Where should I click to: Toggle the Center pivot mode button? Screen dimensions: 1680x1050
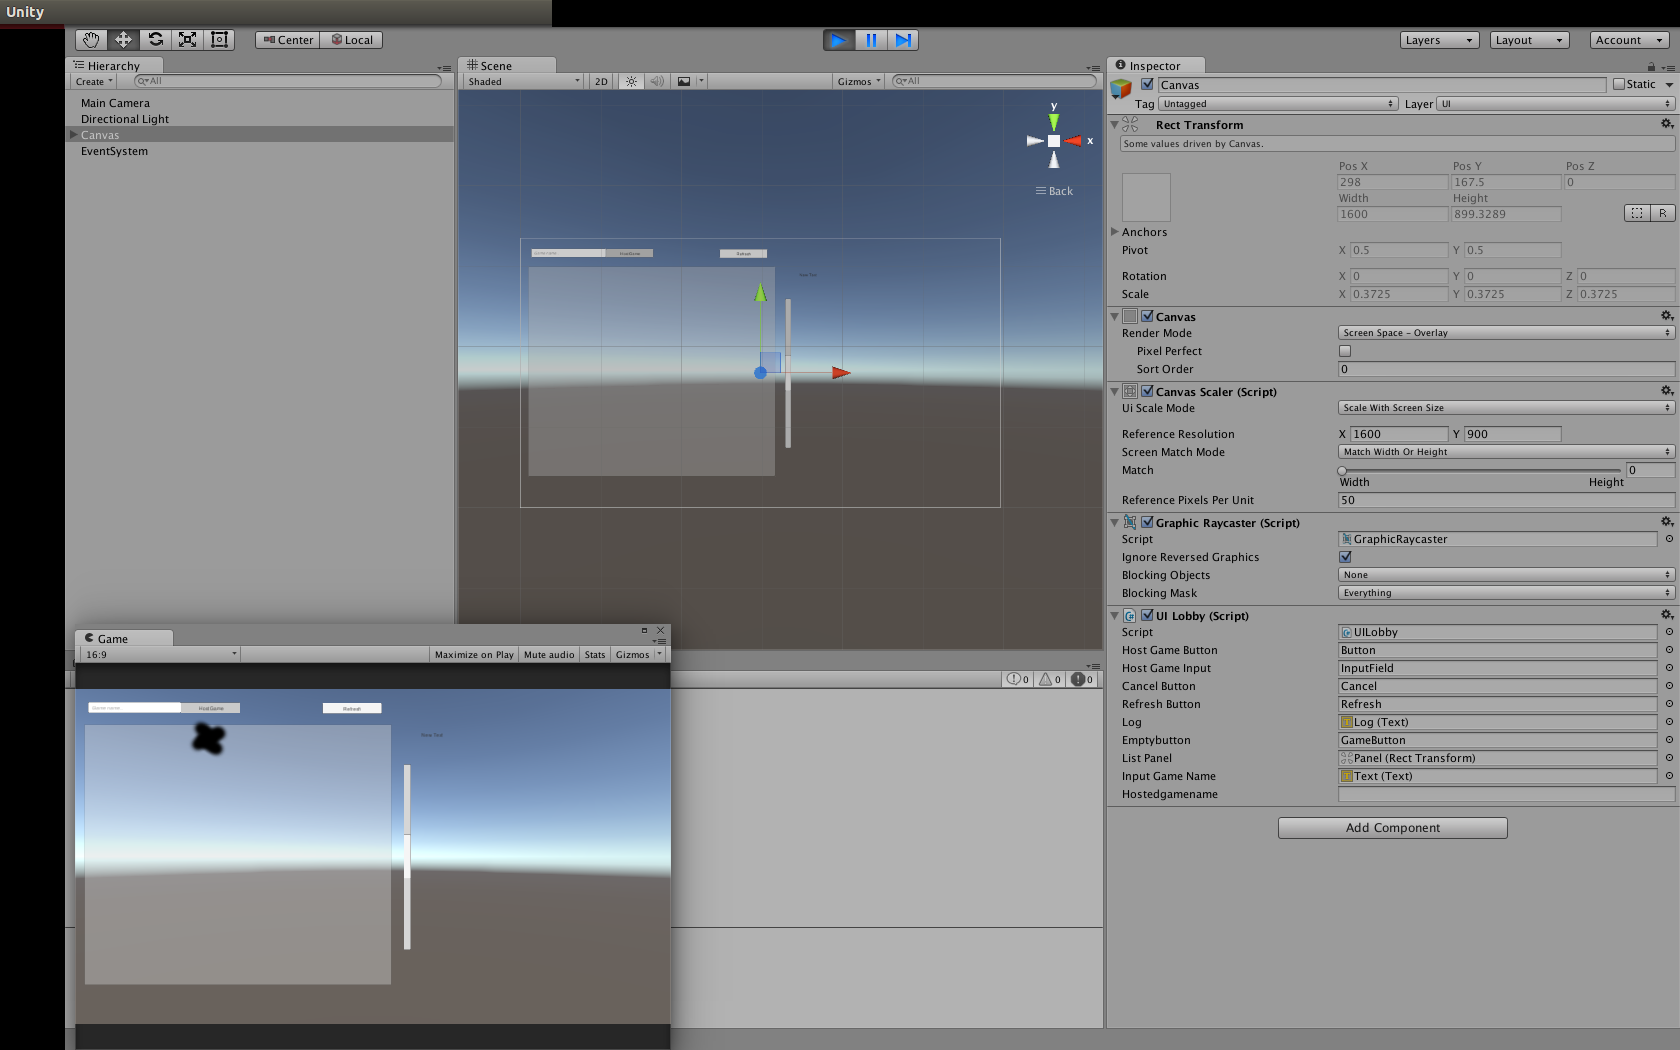coord(288,40)
